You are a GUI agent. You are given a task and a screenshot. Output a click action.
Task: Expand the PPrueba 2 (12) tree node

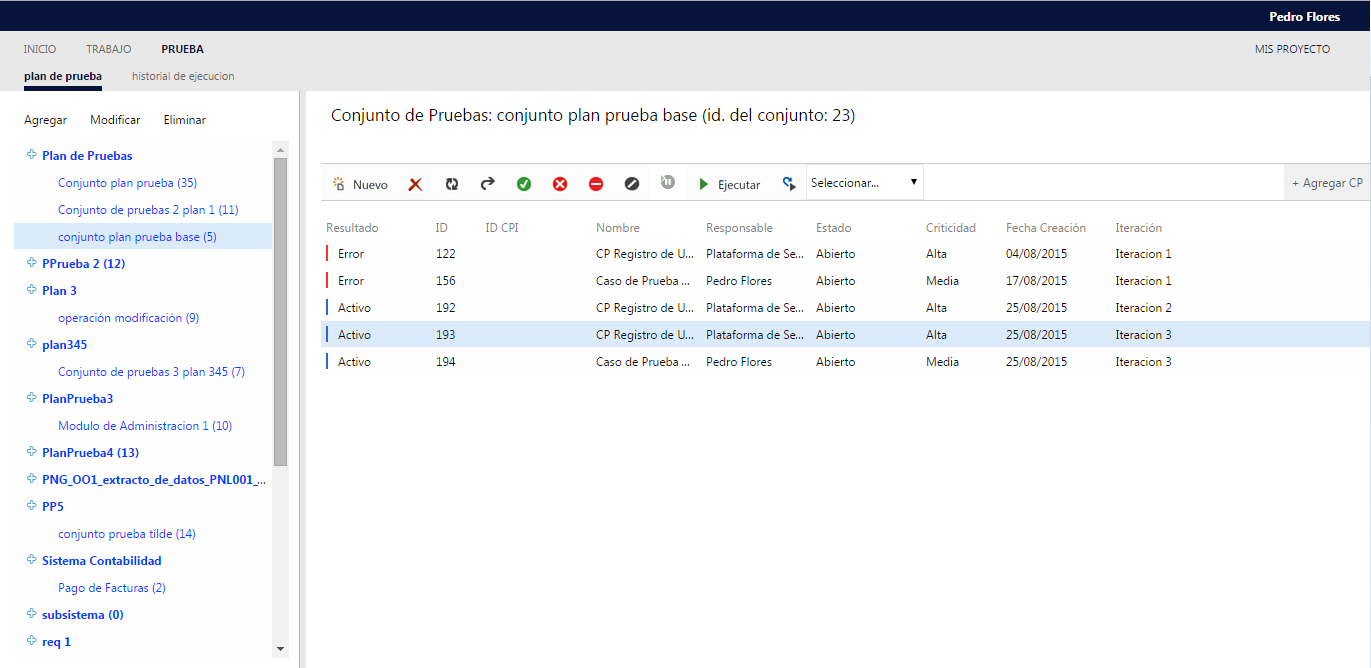click(x=31, y=264)
